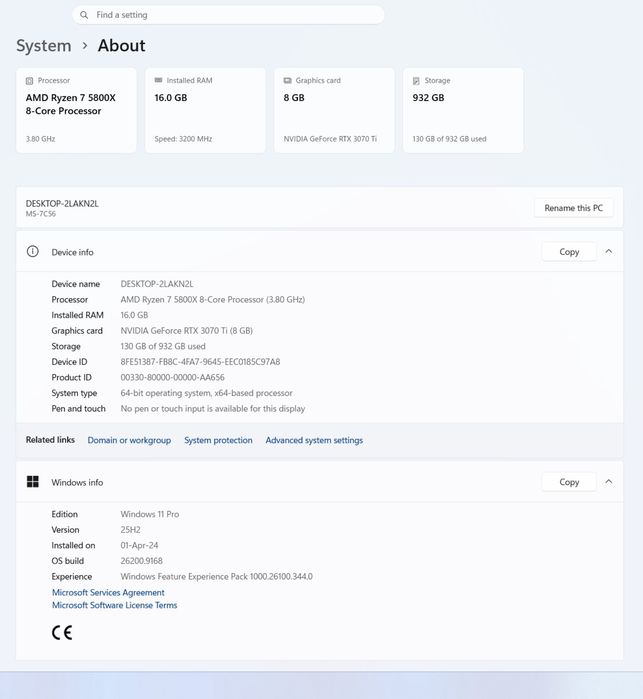Open the Graphics card summary card
The width and height of the screenshot is (643, 699).
click(x=334, y=110)
